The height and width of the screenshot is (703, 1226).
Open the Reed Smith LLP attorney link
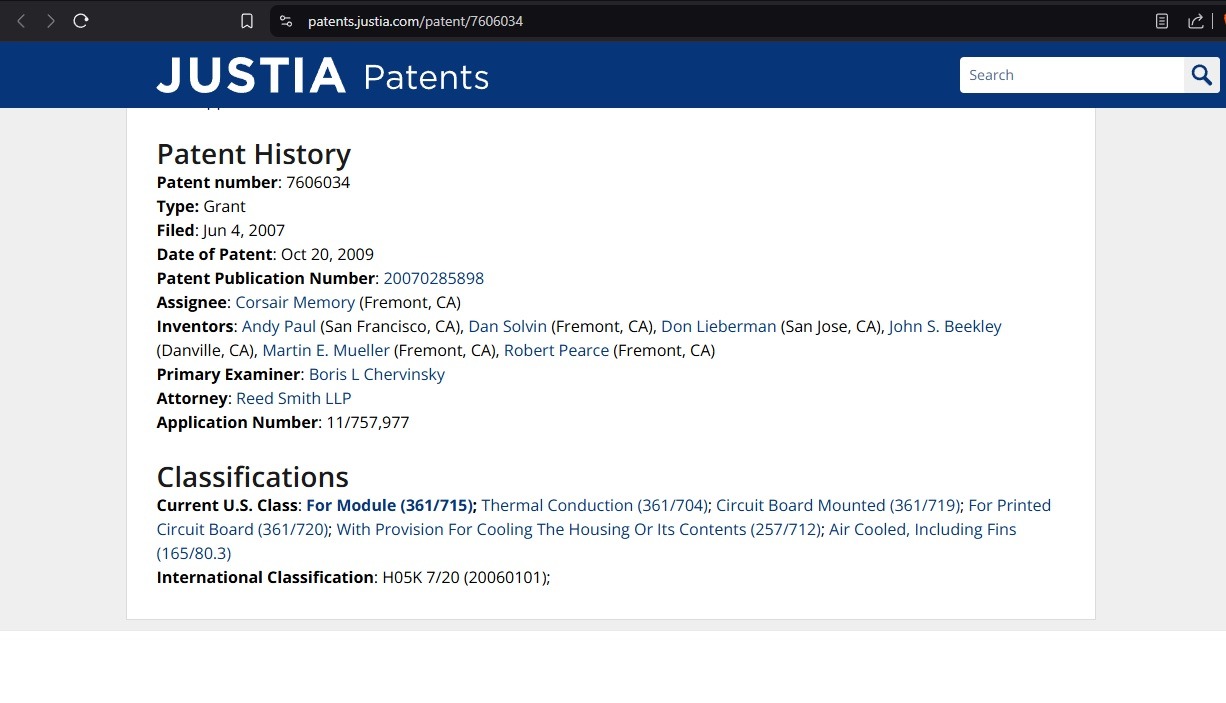[294, 398]
